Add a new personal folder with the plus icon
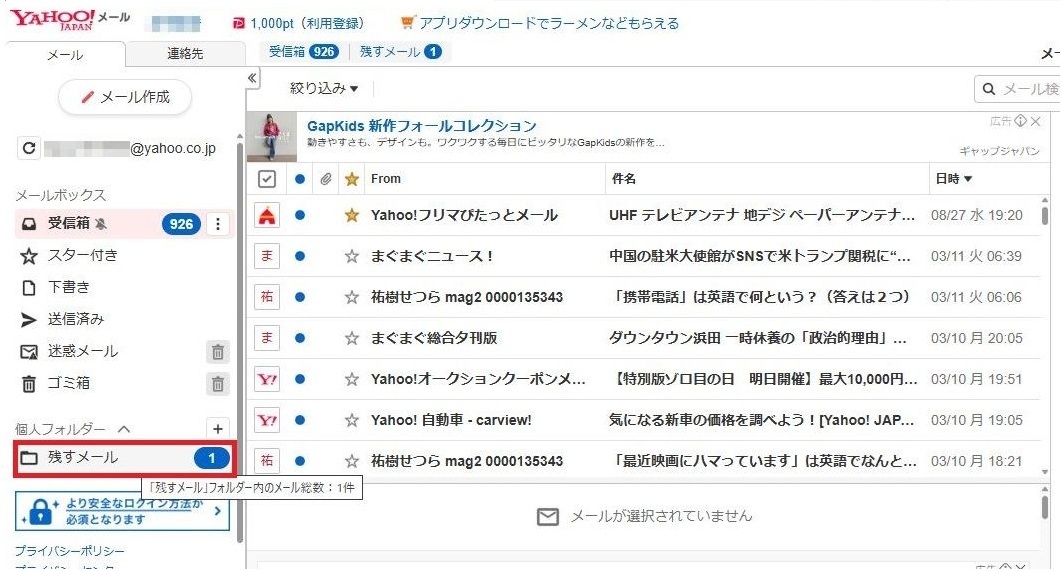Image resolution: width=1061 pixels, height=571 pixels. (218, 428)
